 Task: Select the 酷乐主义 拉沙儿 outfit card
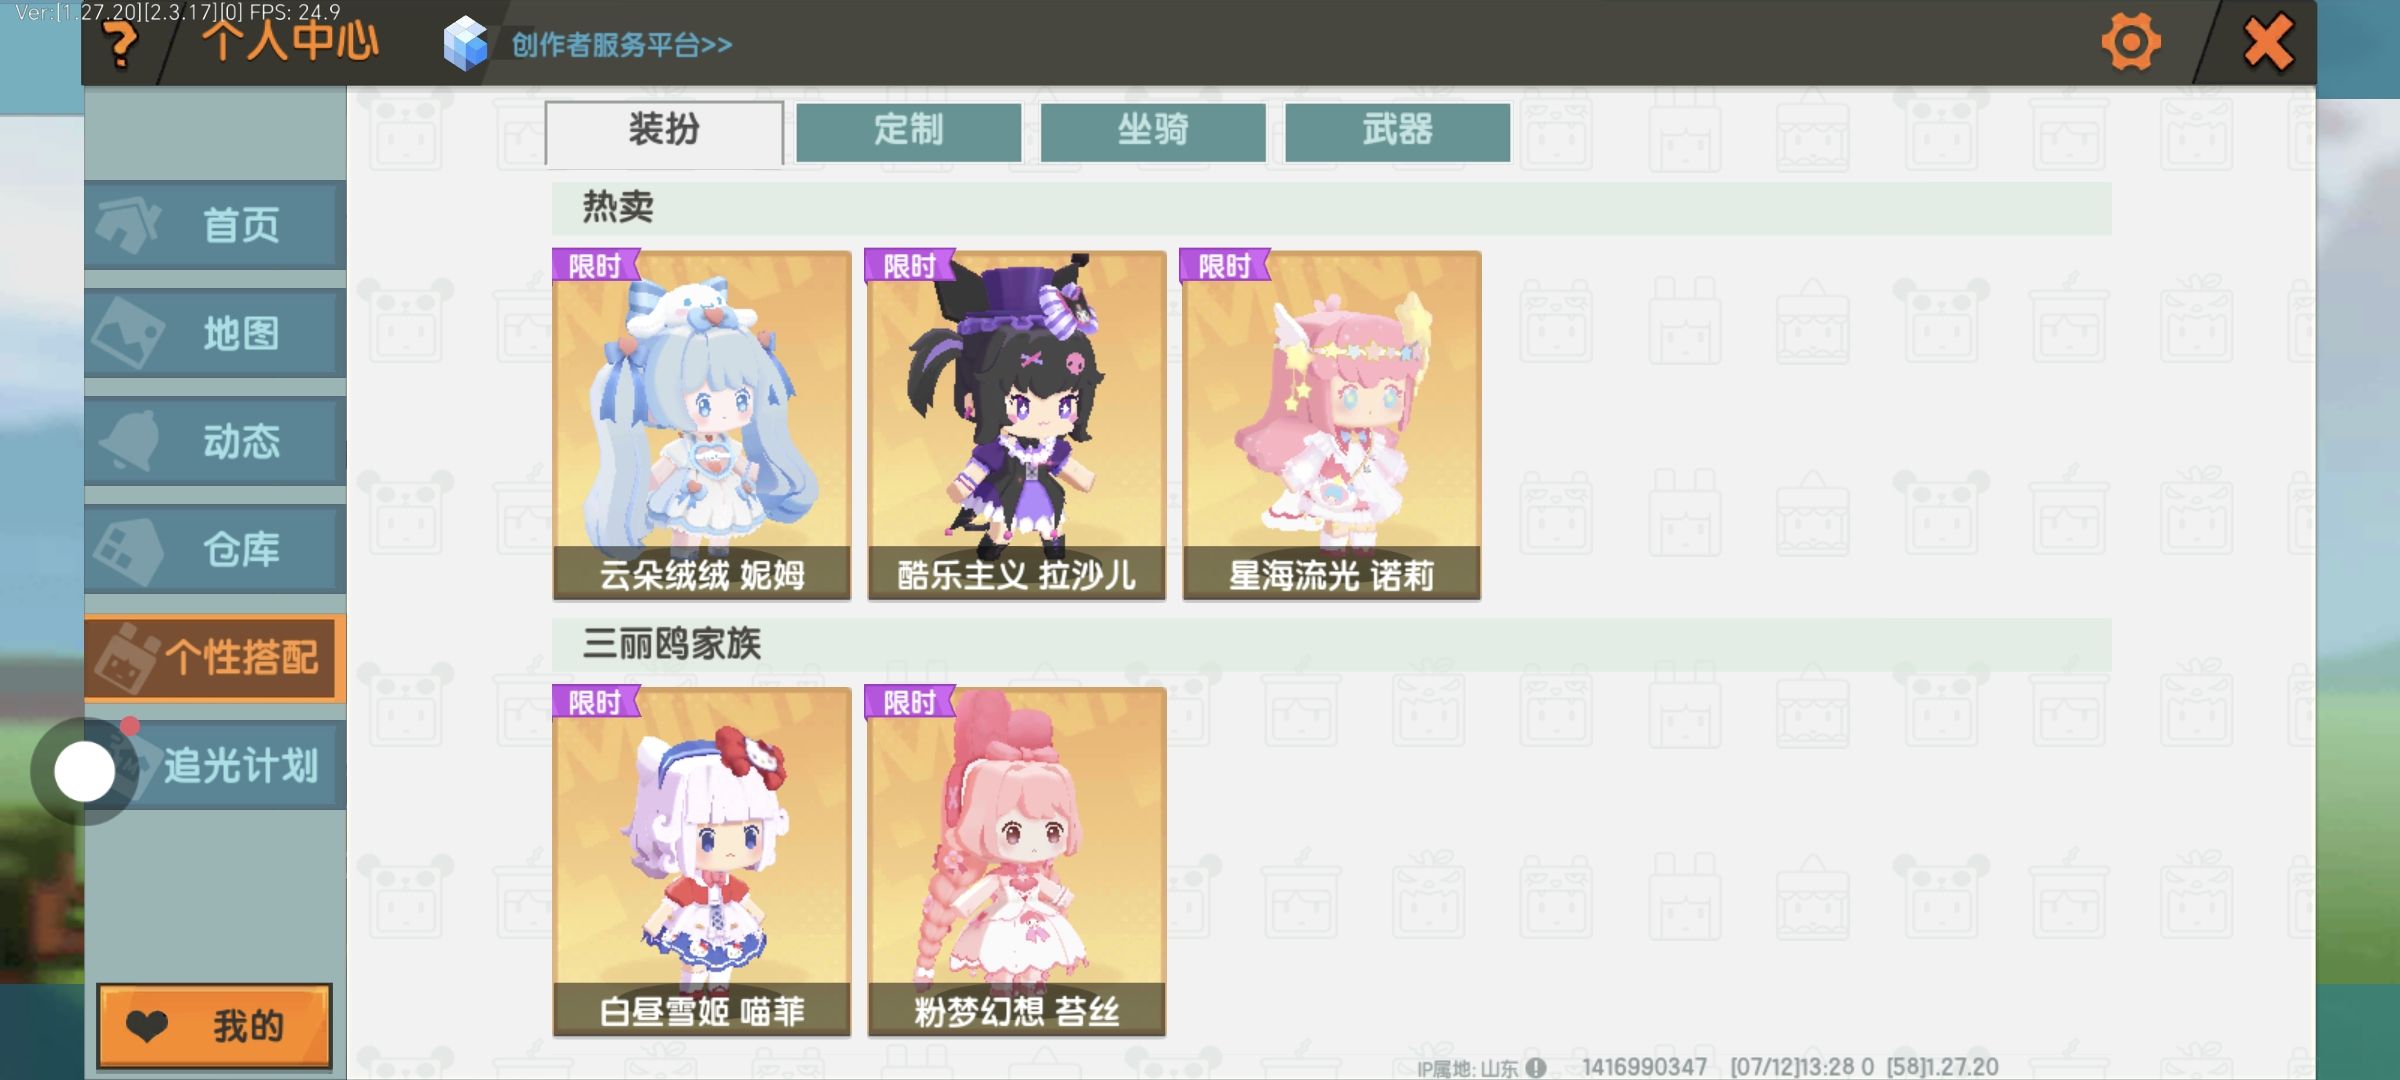click(1017, 425)
